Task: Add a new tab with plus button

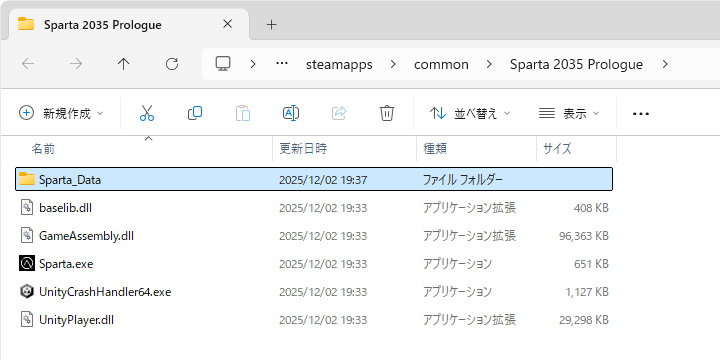Action: pos(272,24)
